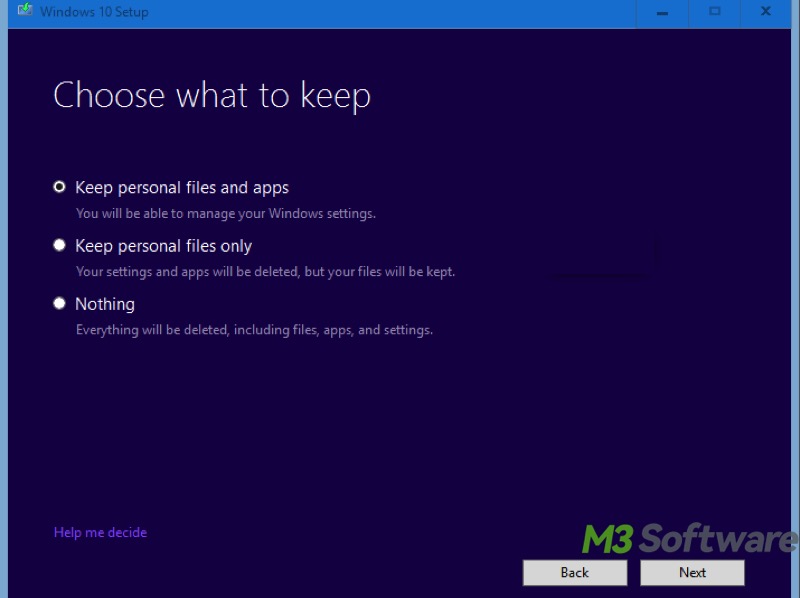This screenshot has height=598, width=800.
Task: Click the 'Keep personal files and apps' label text
Action: tap(181, 188)
